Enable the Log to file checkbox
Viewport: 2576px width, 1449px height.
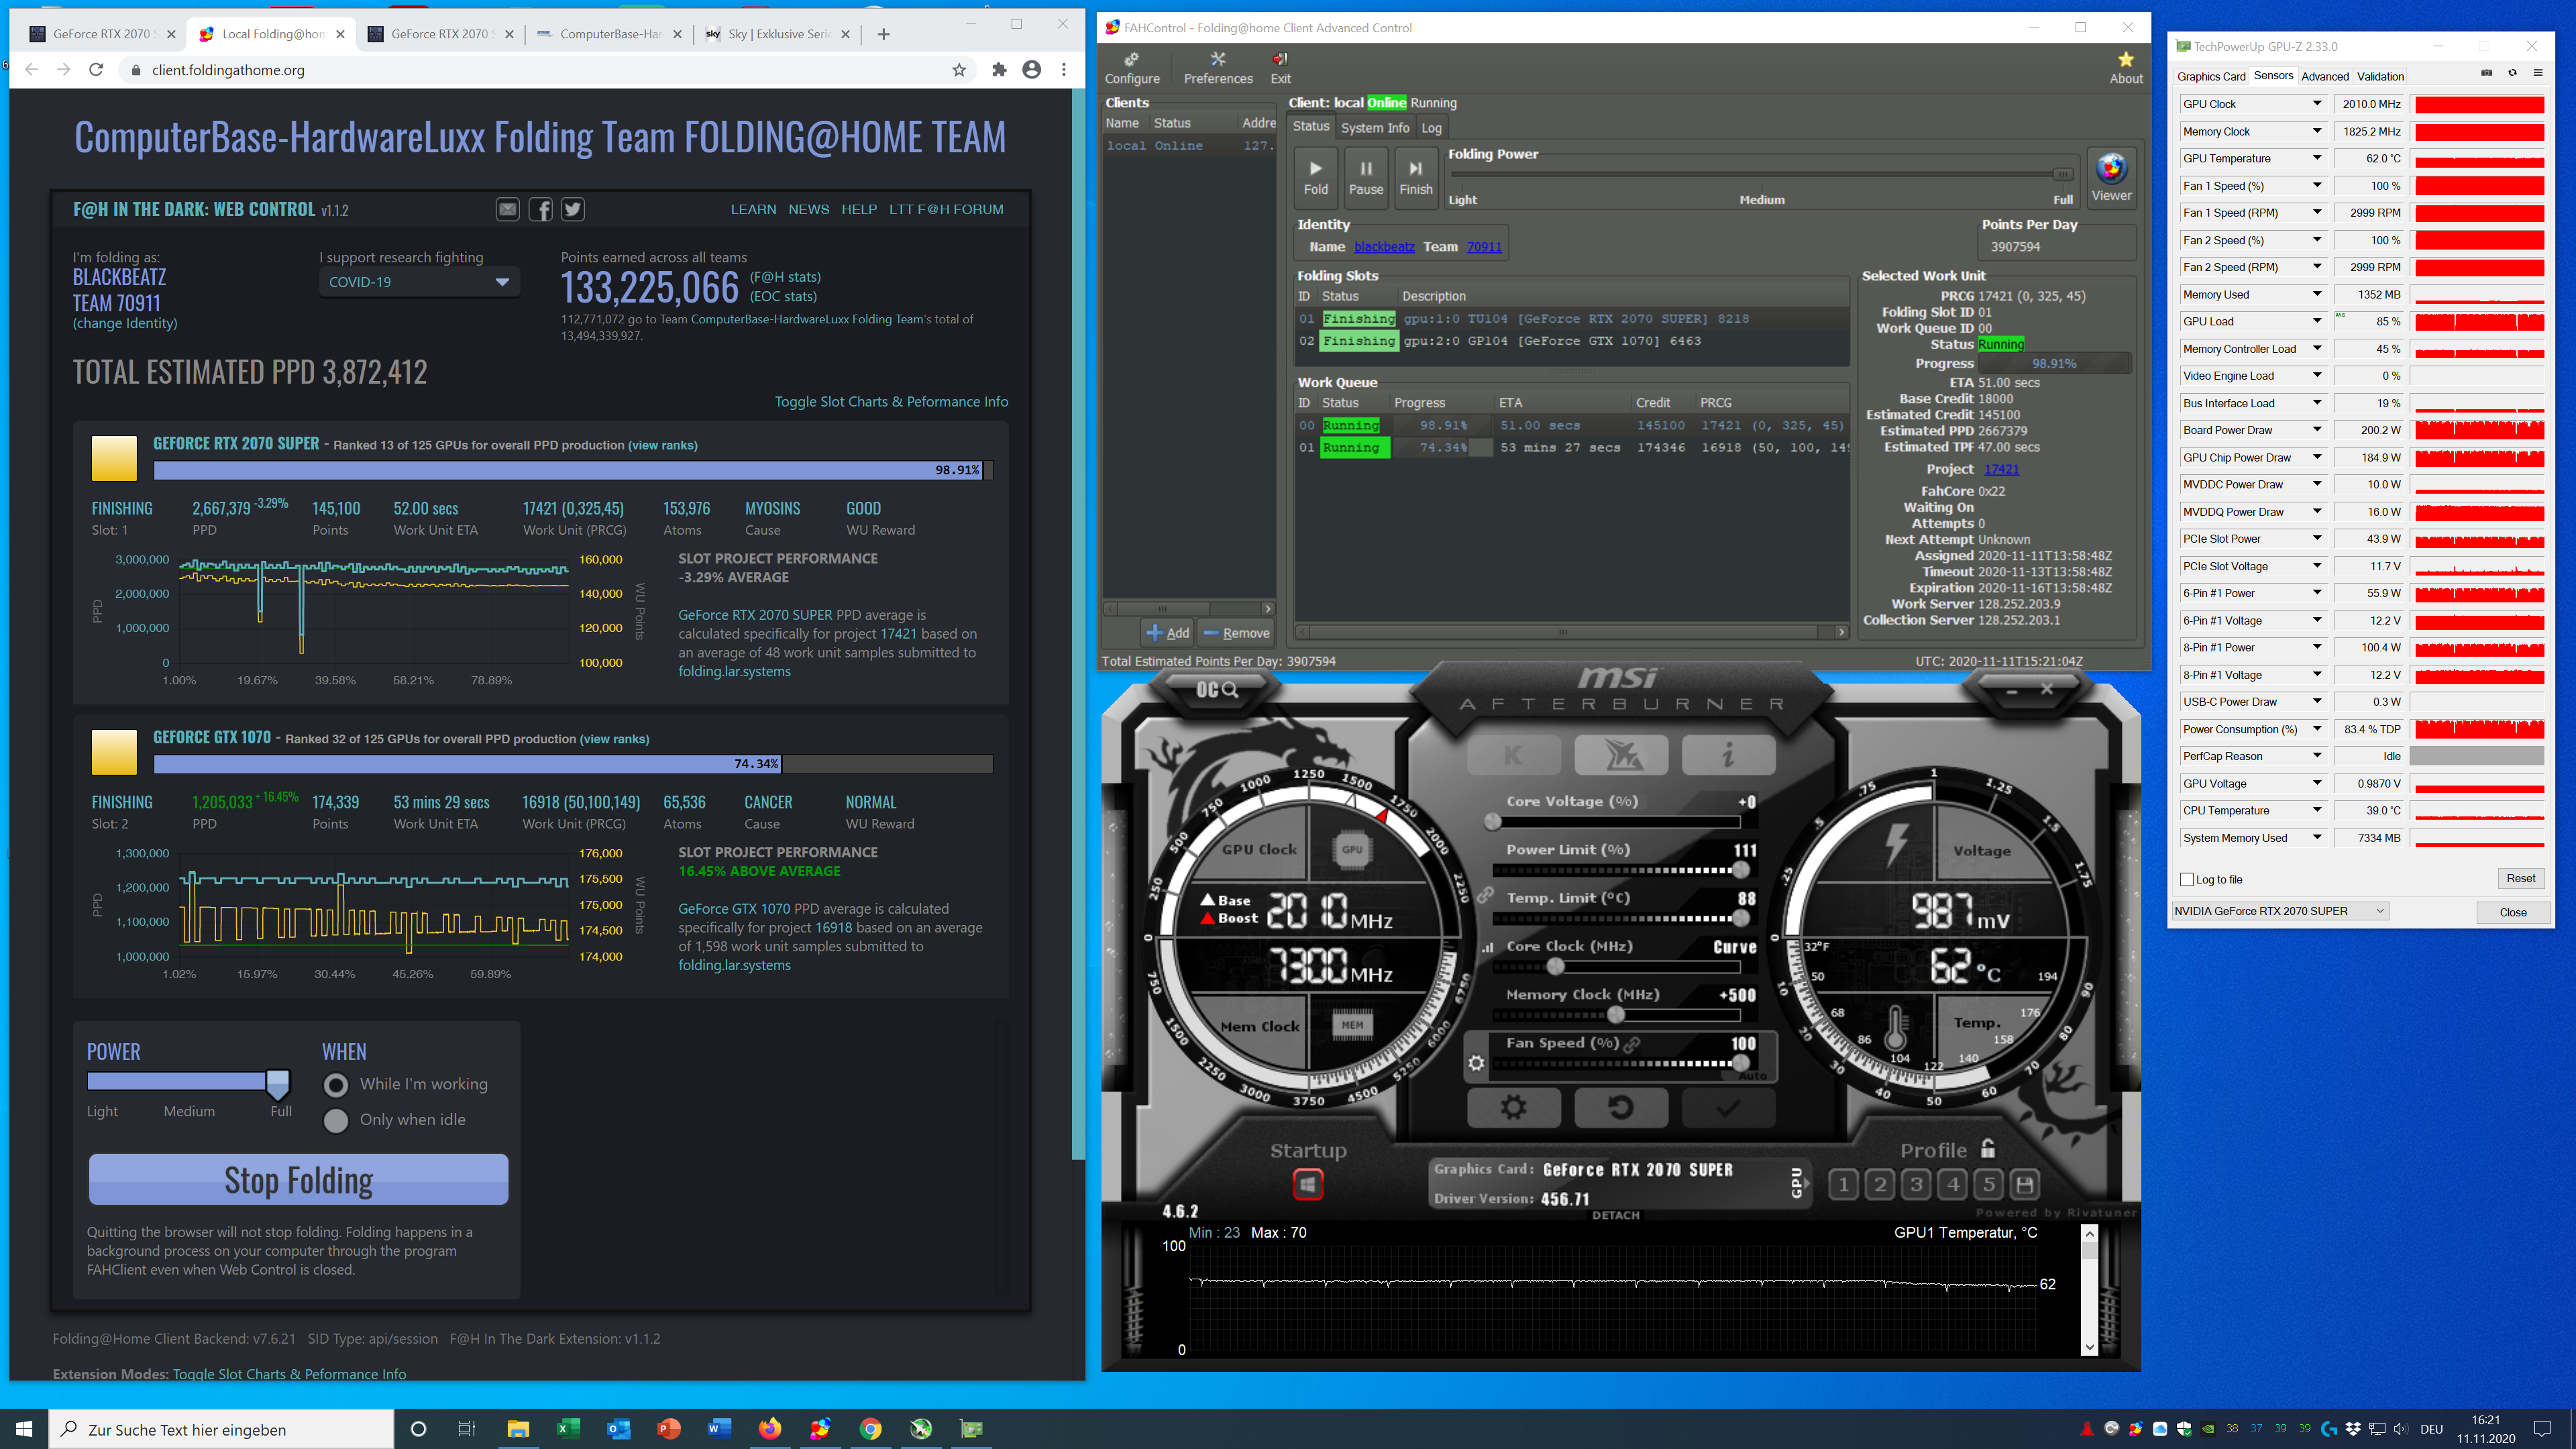click(x=2186, y=880)
